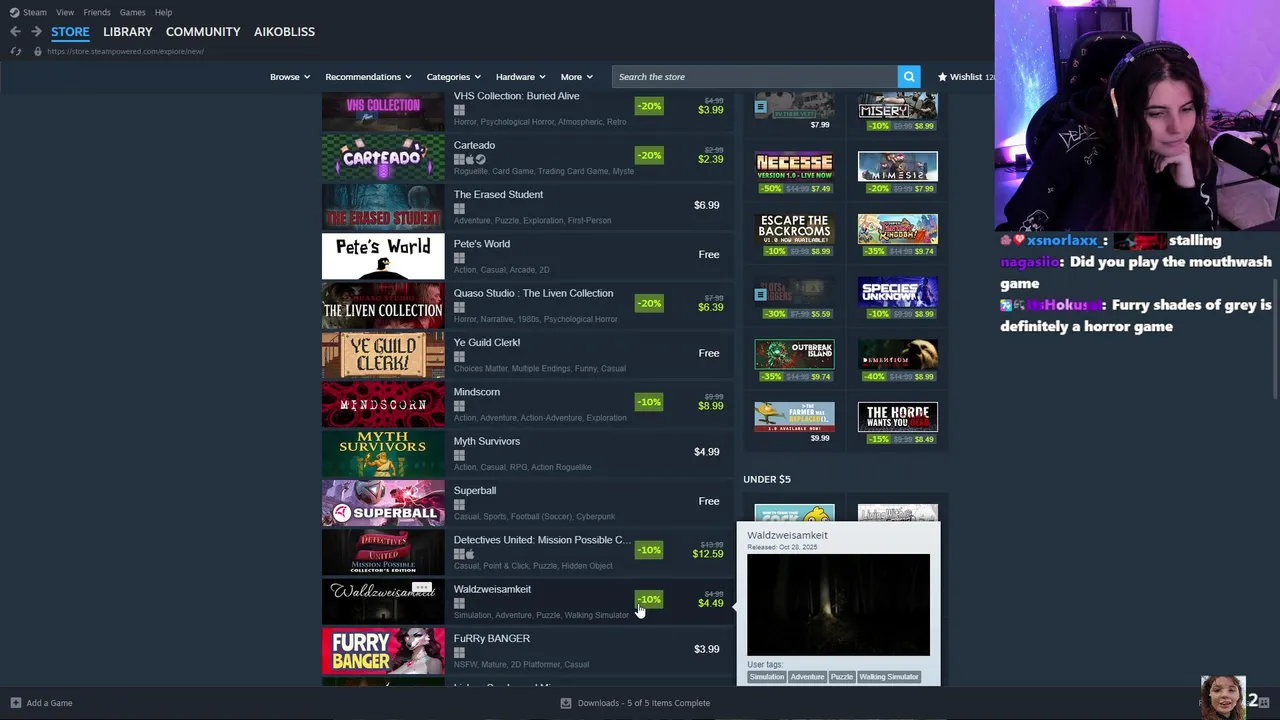This screenshot has height=720, width=1280.
Task: Open the AIKOBLISS profile tab
Action: click(x=284, y=32)
